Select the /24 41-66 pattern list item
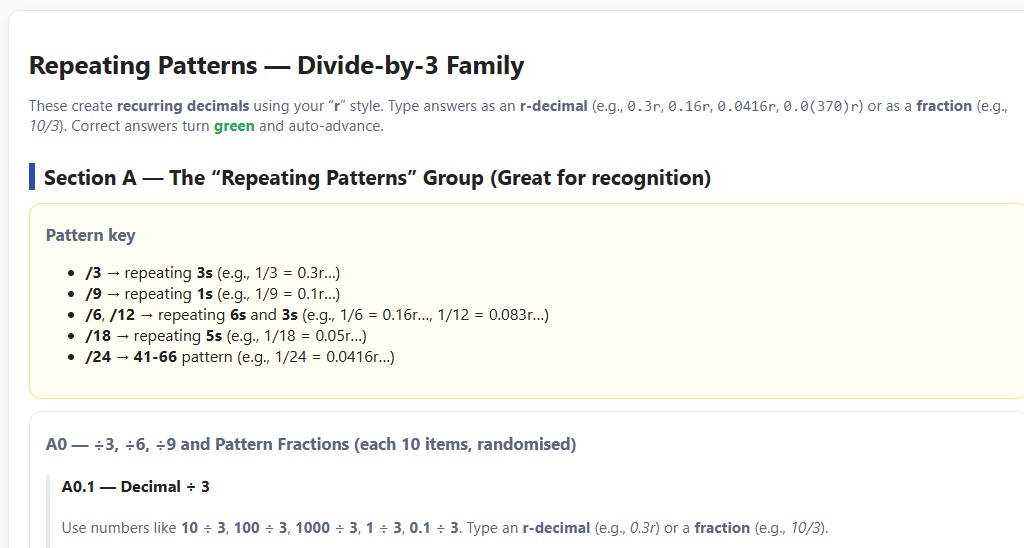The image size is (1024, 548). (x=240, y=357)
